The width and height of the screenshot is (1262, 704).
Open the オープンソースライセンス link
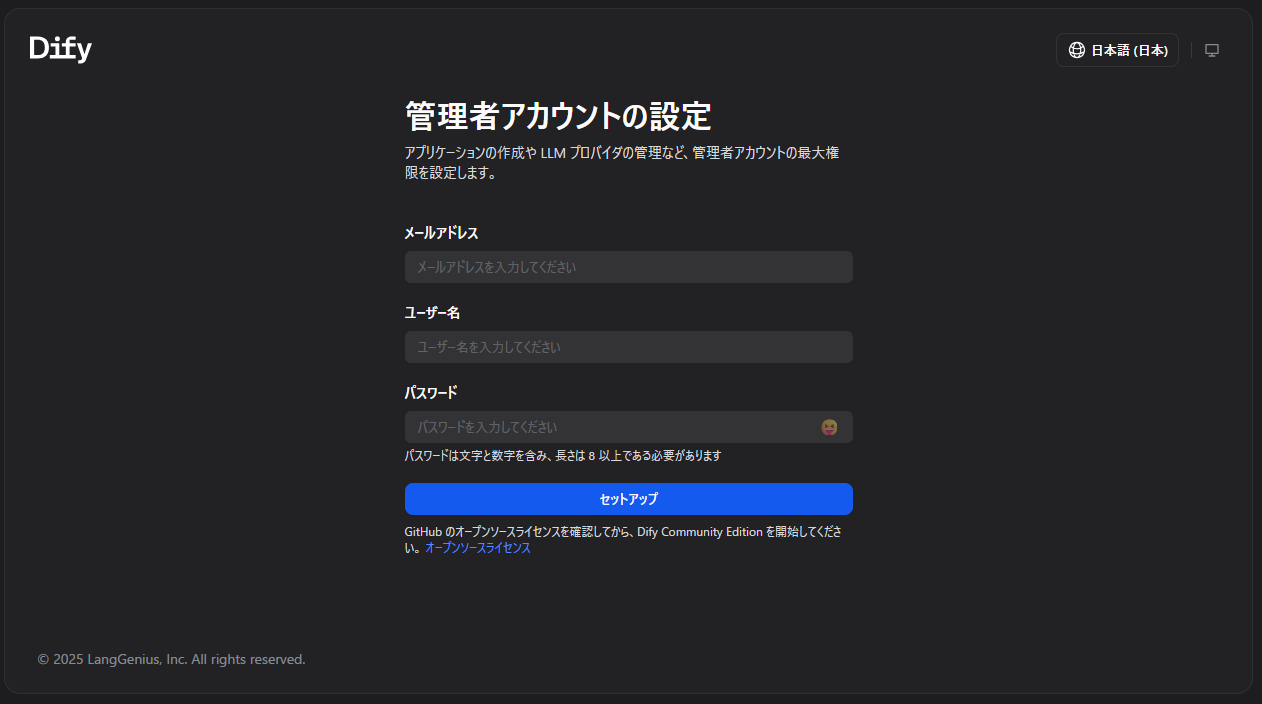pyautogui.click(x=478, y=548)
